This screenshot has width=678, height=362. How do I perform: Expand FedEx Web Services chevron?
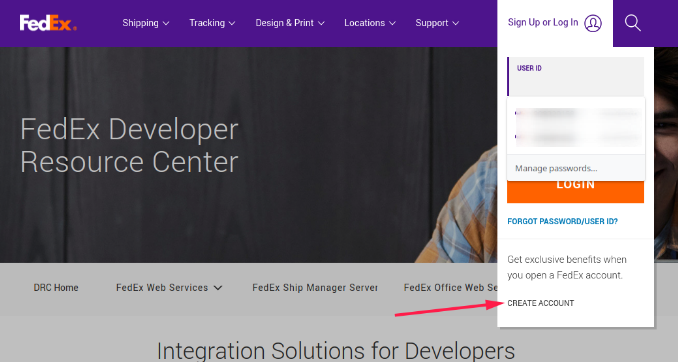pos(218,288)
